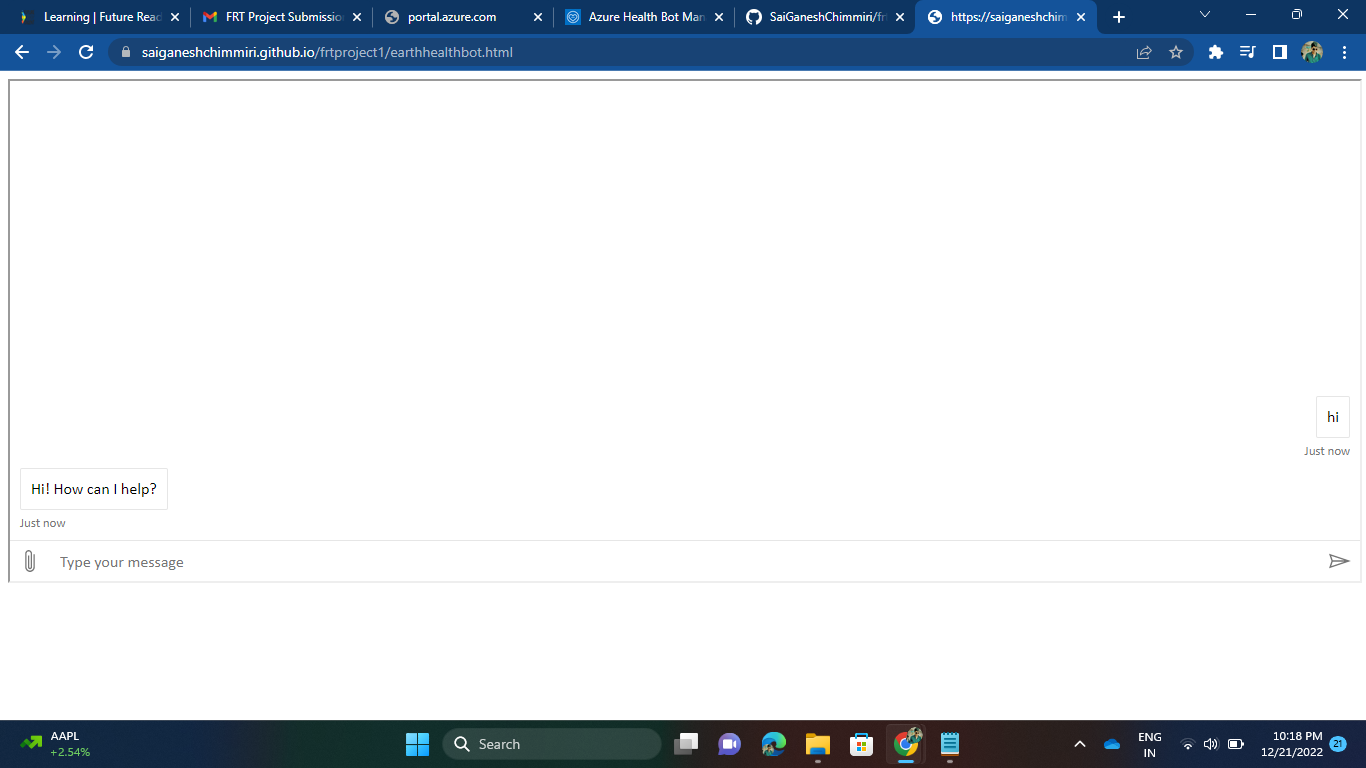The height and width of the screenshot is (768, 1366).
Task: Click the taskbar Search box
Action: click(552, 744)
